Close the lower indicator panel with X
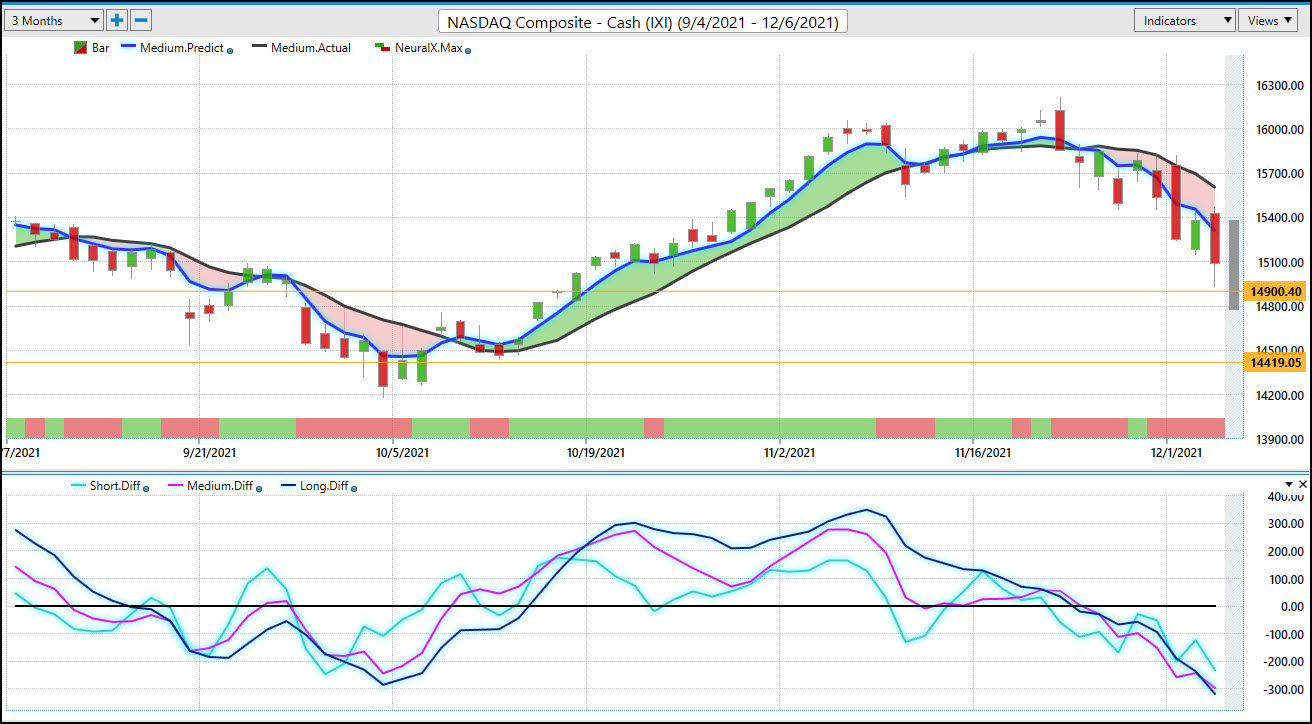Image resolution: width=1312 pixels, height=724 pixels. coord(1302,484)
